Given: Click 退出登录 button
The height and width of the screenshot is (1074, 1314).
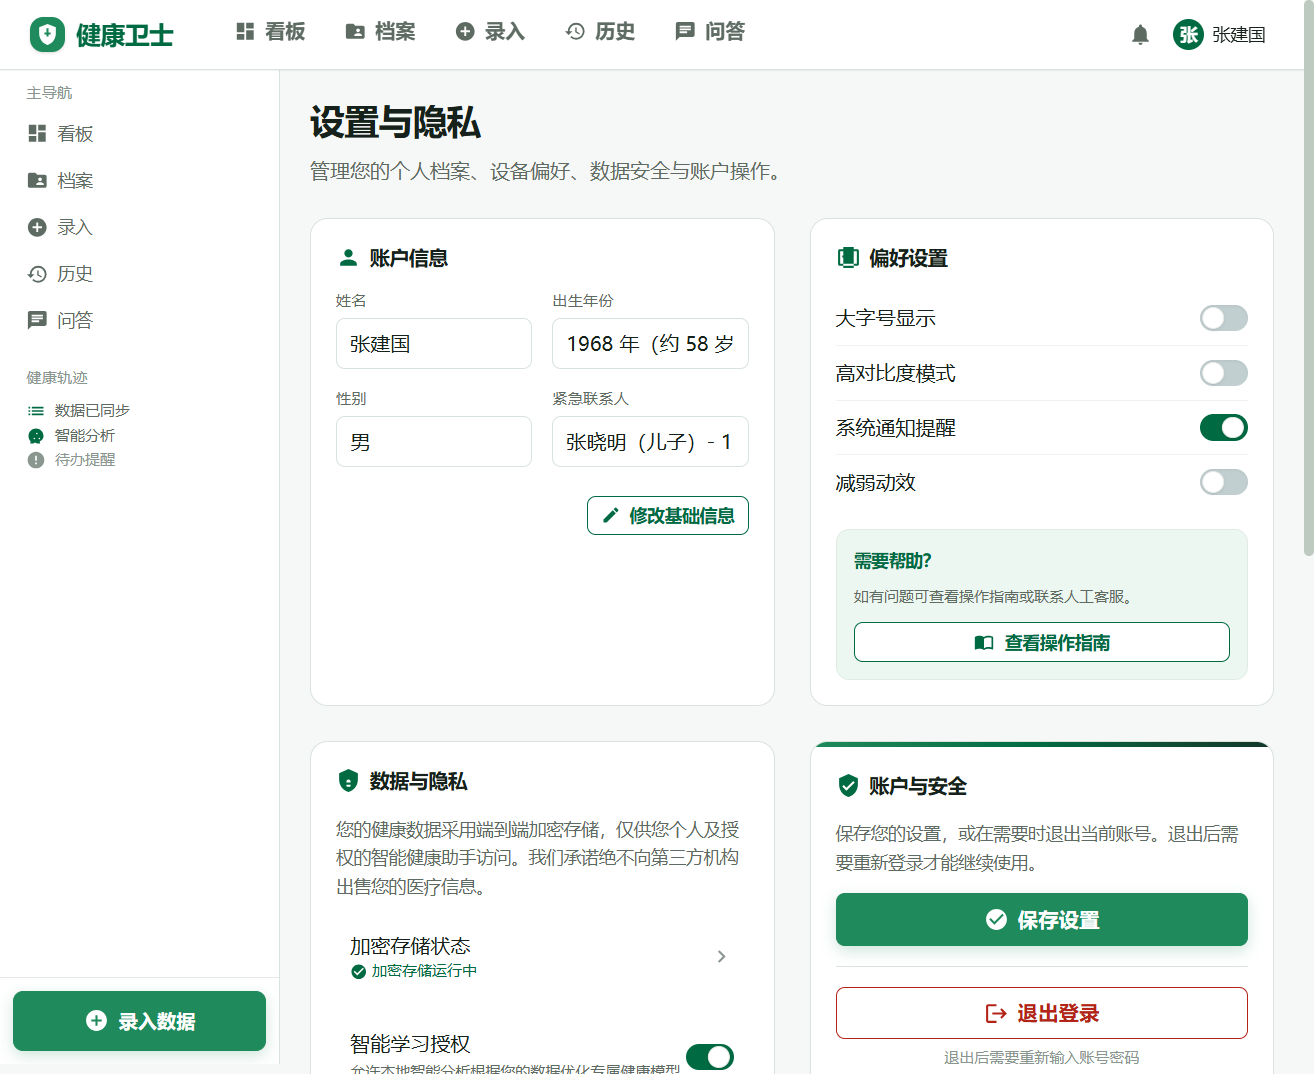Looking at the screenshot, I should pos(1042,1013).
